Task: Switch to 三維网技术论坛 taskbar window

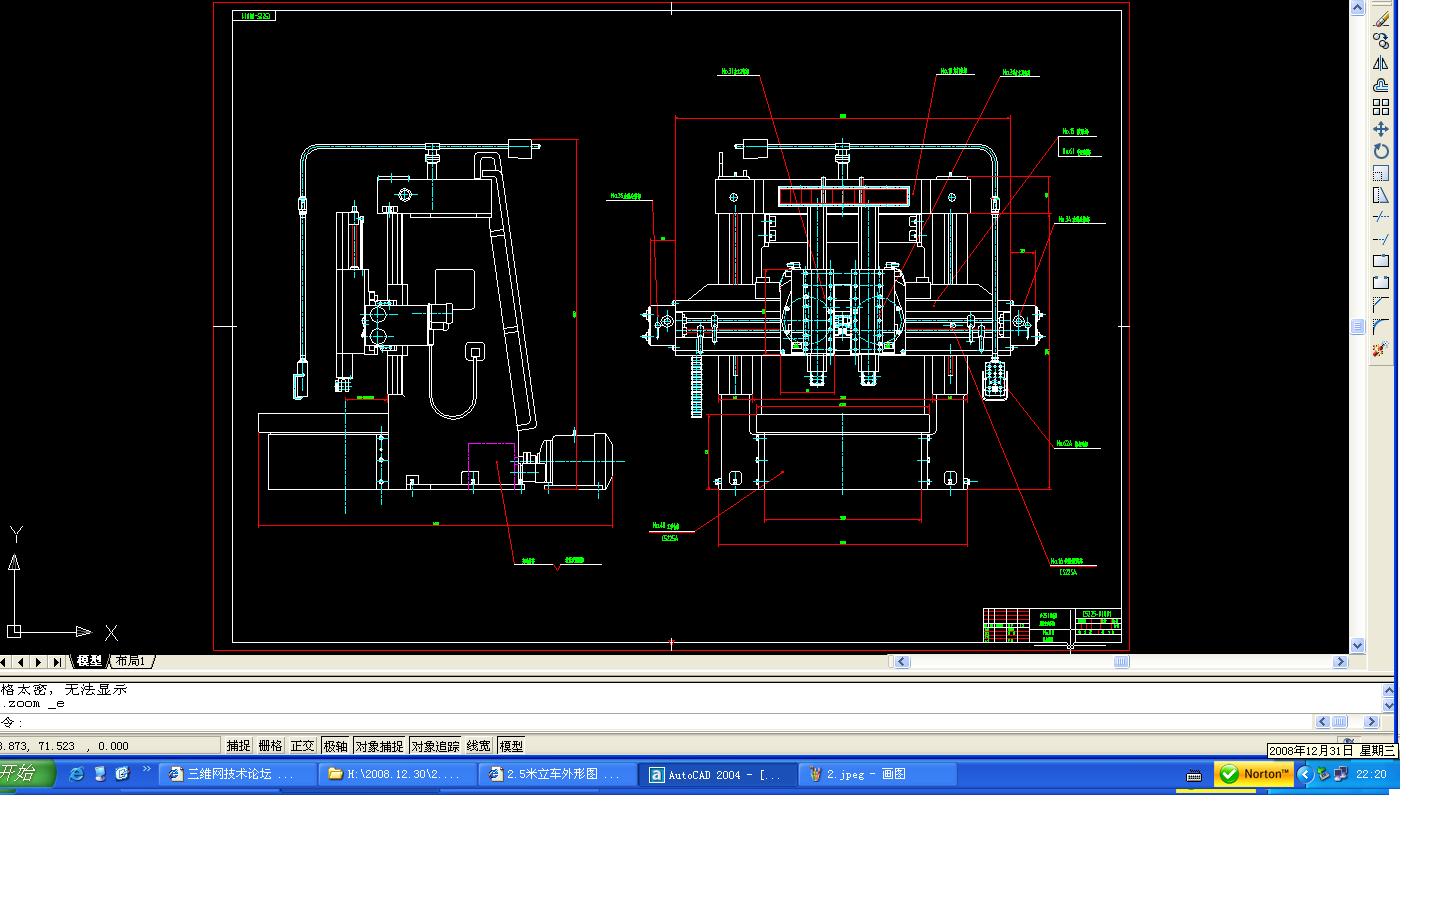Action: tap(237, 774)
